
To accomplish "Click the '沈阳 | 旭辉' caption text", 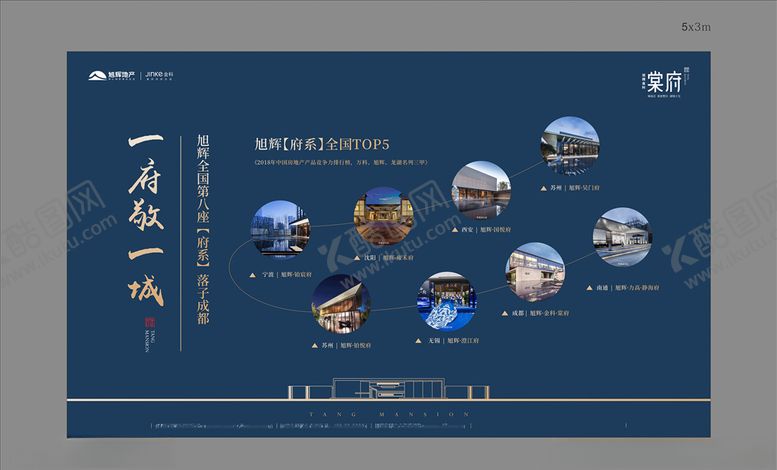I will coord(389,258).
